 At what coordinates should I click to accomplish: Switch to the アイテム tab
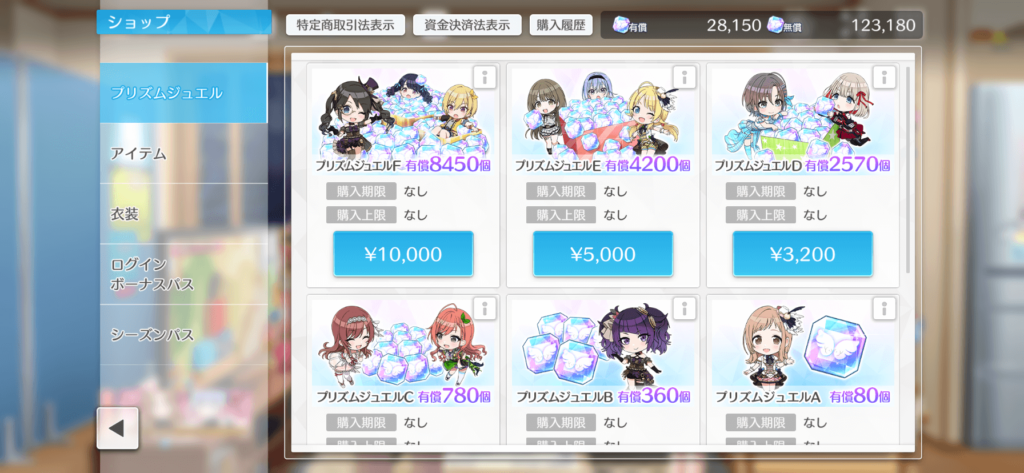click(x=184, y=154)
